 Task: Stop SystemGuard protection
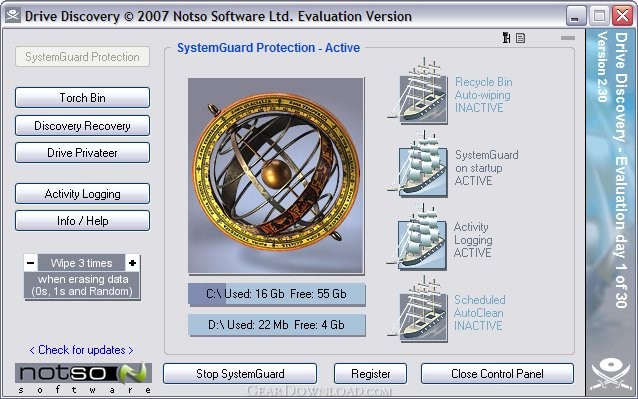click(x=240, y=374)
